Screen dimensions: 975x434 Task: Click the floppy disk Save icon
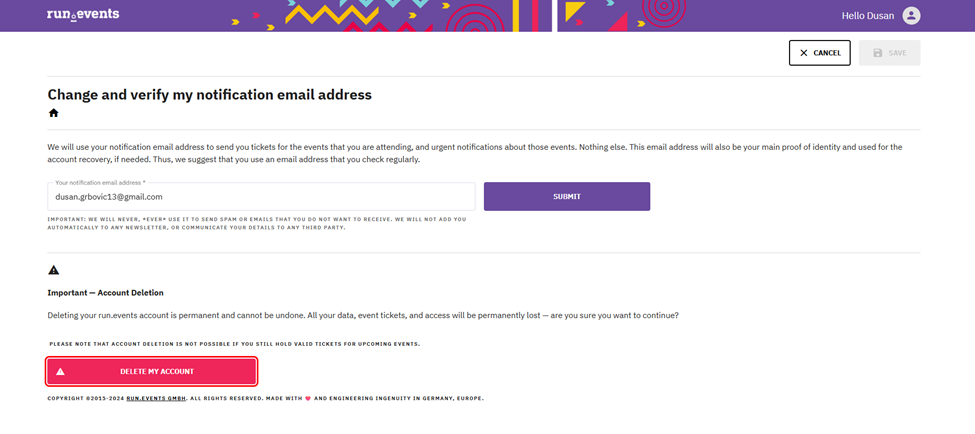(878, 53)
